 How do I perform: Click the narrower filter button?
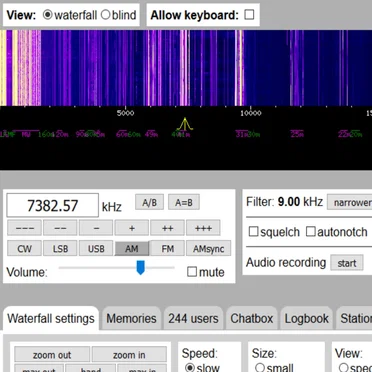click(x=350, y=202)
